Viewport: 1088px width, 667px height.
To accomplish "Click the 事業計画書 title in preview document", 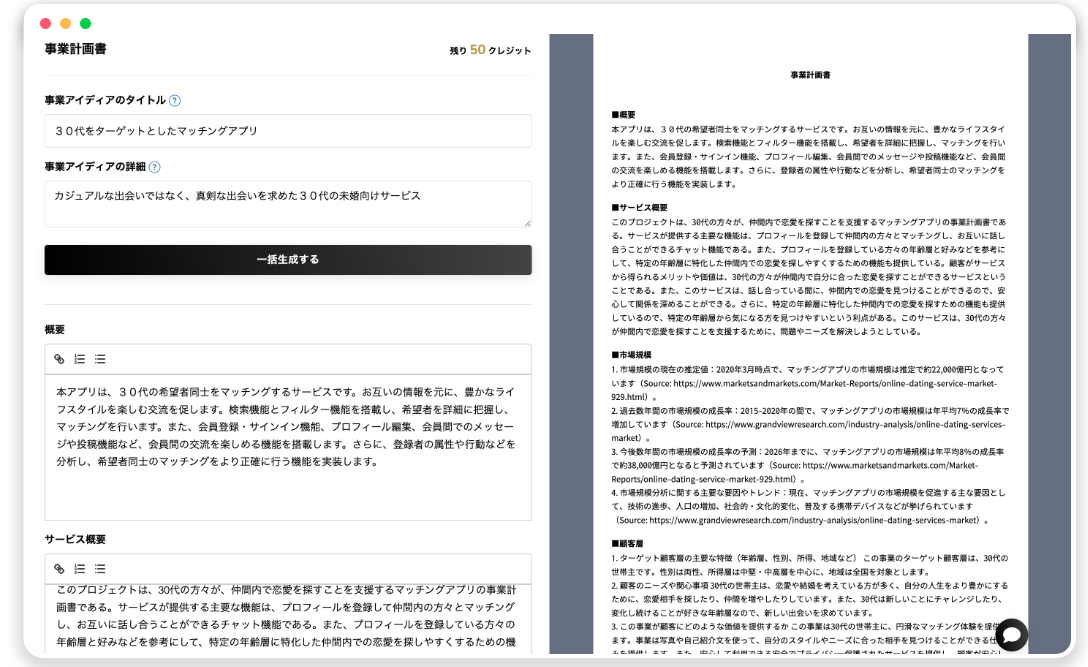I will coord(810,75).
